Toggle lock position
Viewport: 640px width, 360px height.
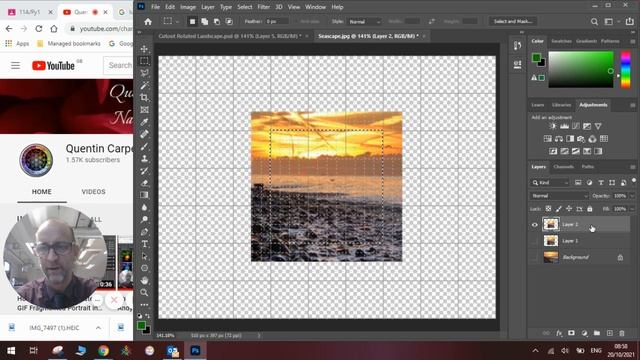[x=569, y=209]
